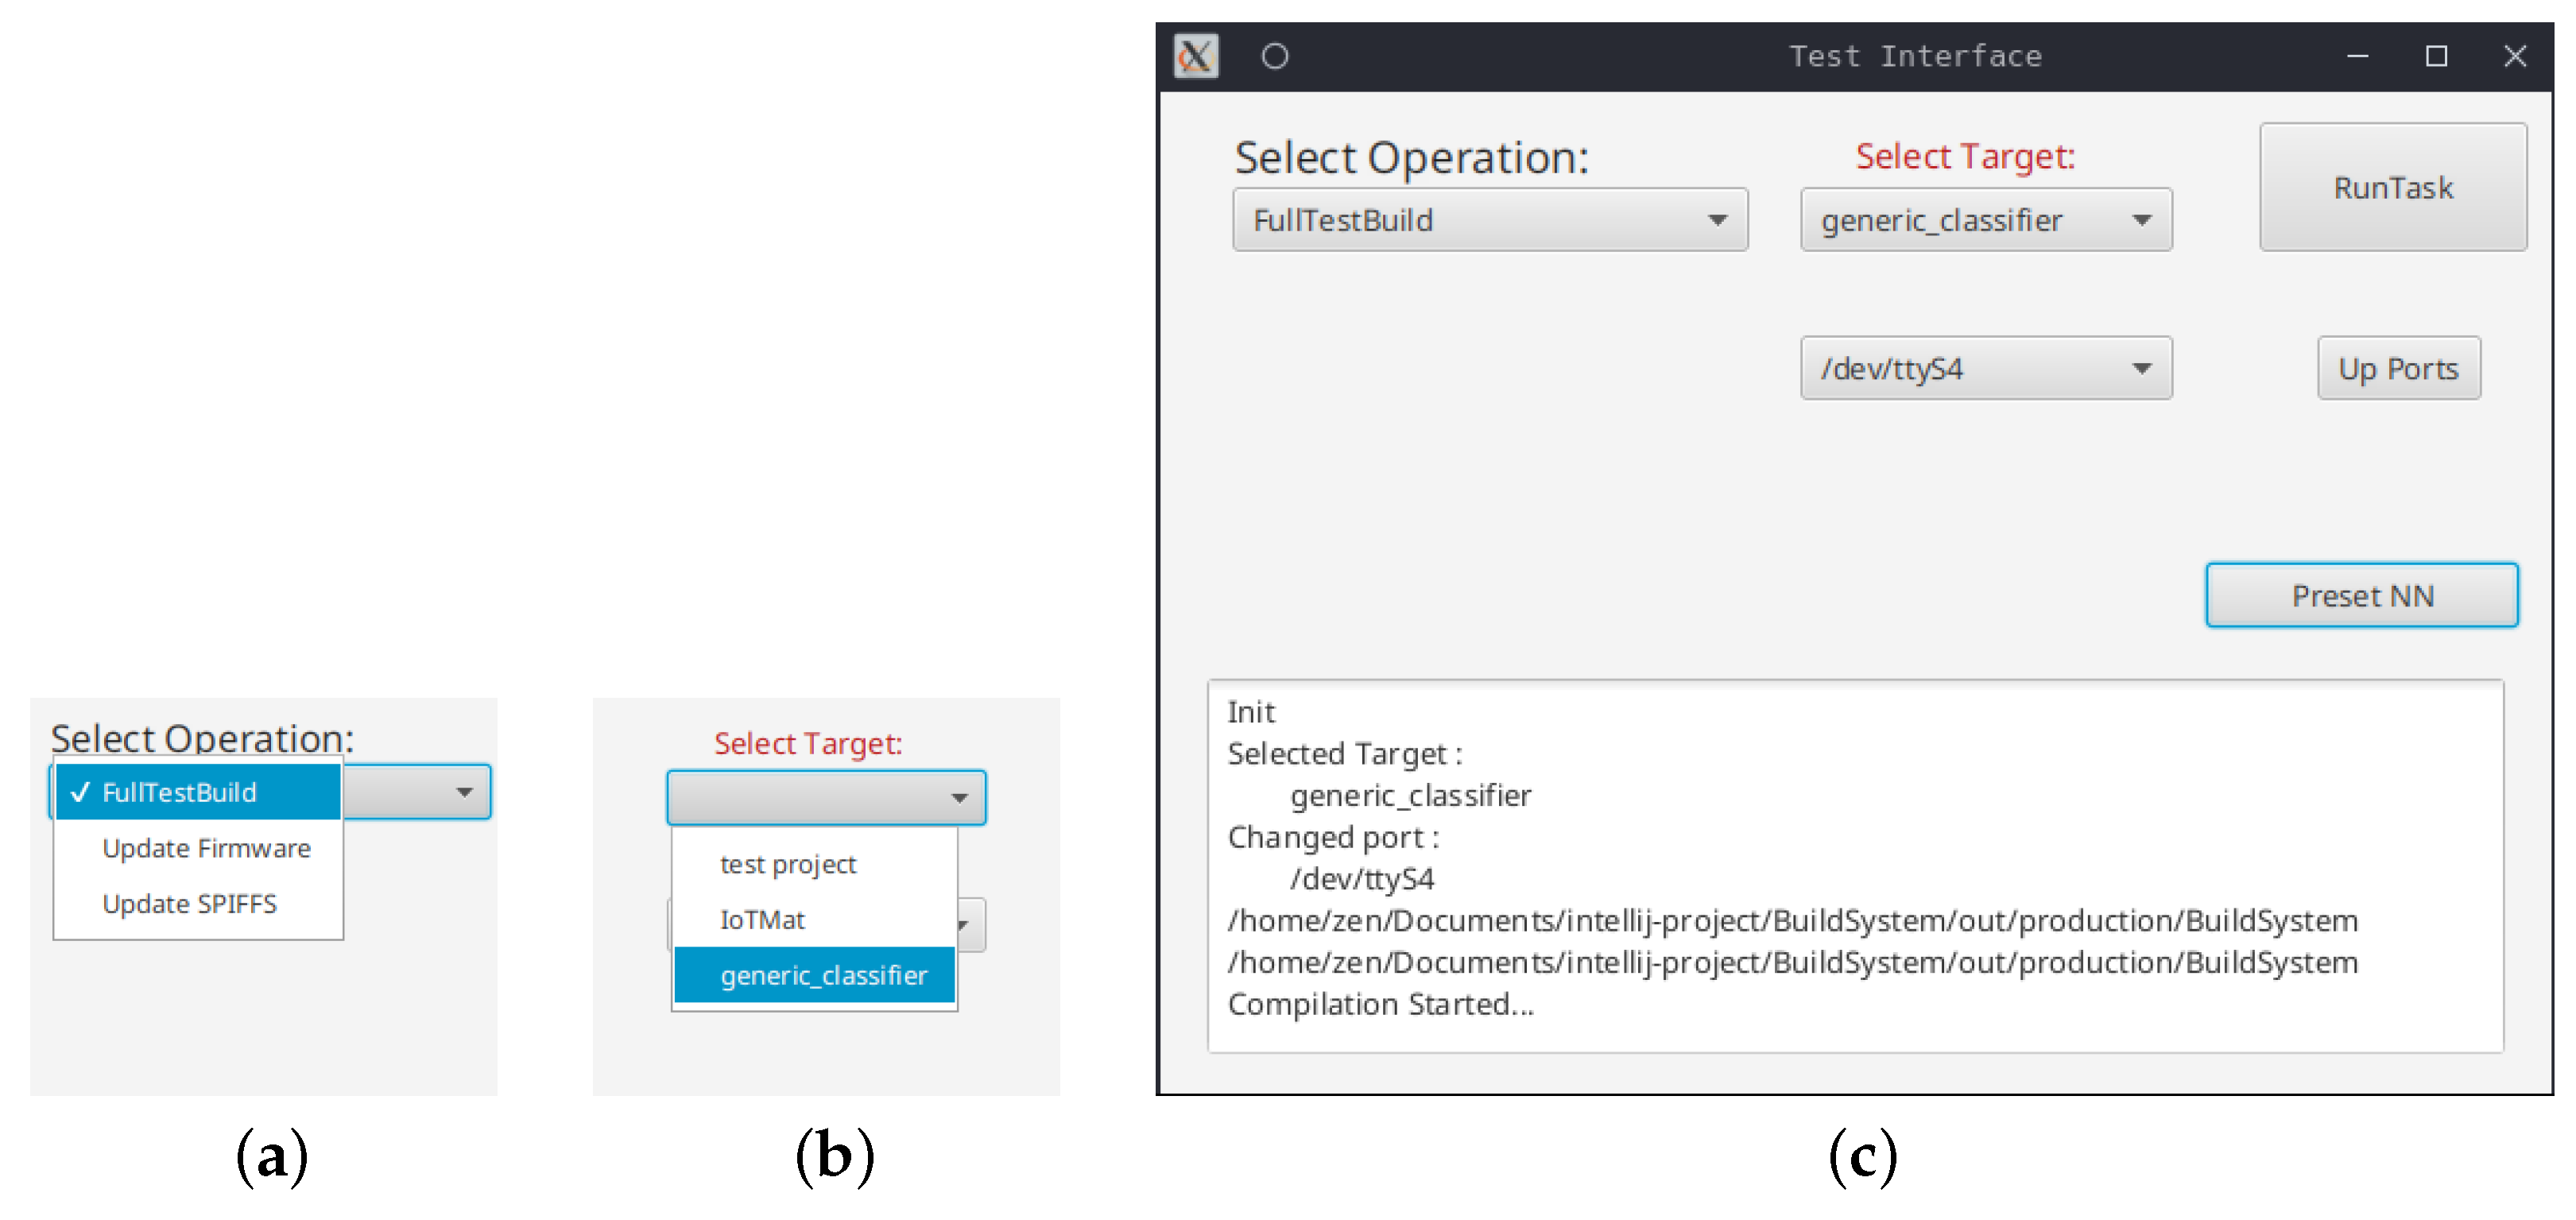Open the /dev/ttyS4 port dropdown

point(1986,369)
